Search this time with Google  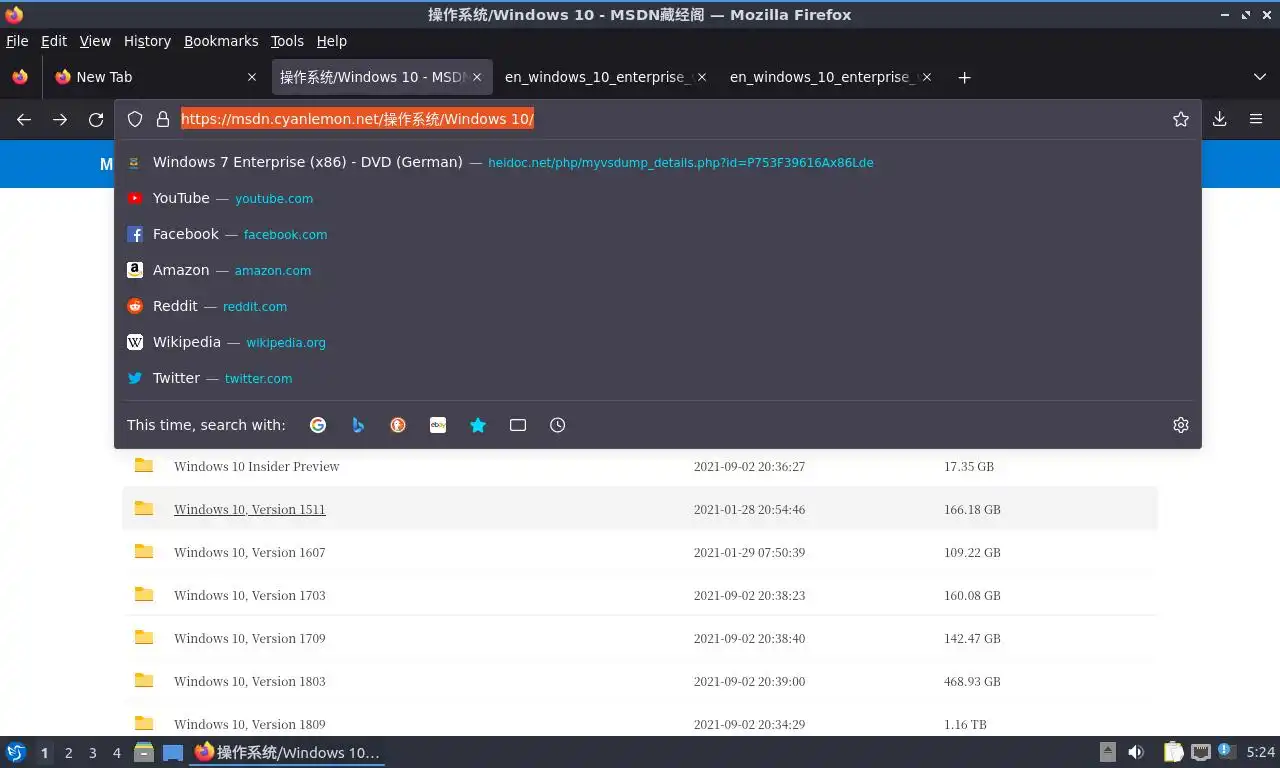pyautogui.click(x=318, y=425)
